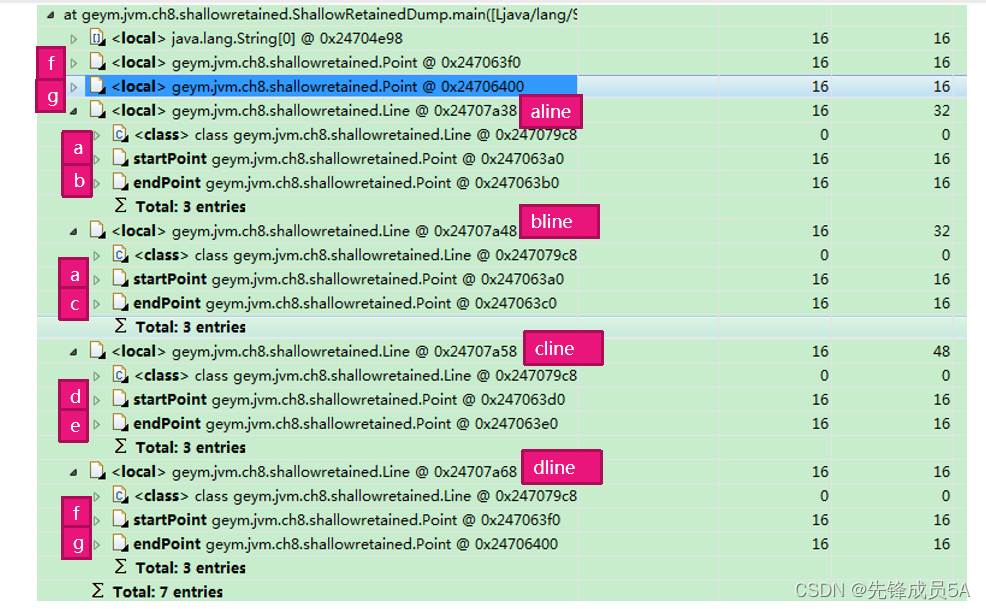Image resolution: width=986 pixels, height=609 pixels.
Task: Expand <local> Point @ 0x247063f0
Action: click(74, 63)
